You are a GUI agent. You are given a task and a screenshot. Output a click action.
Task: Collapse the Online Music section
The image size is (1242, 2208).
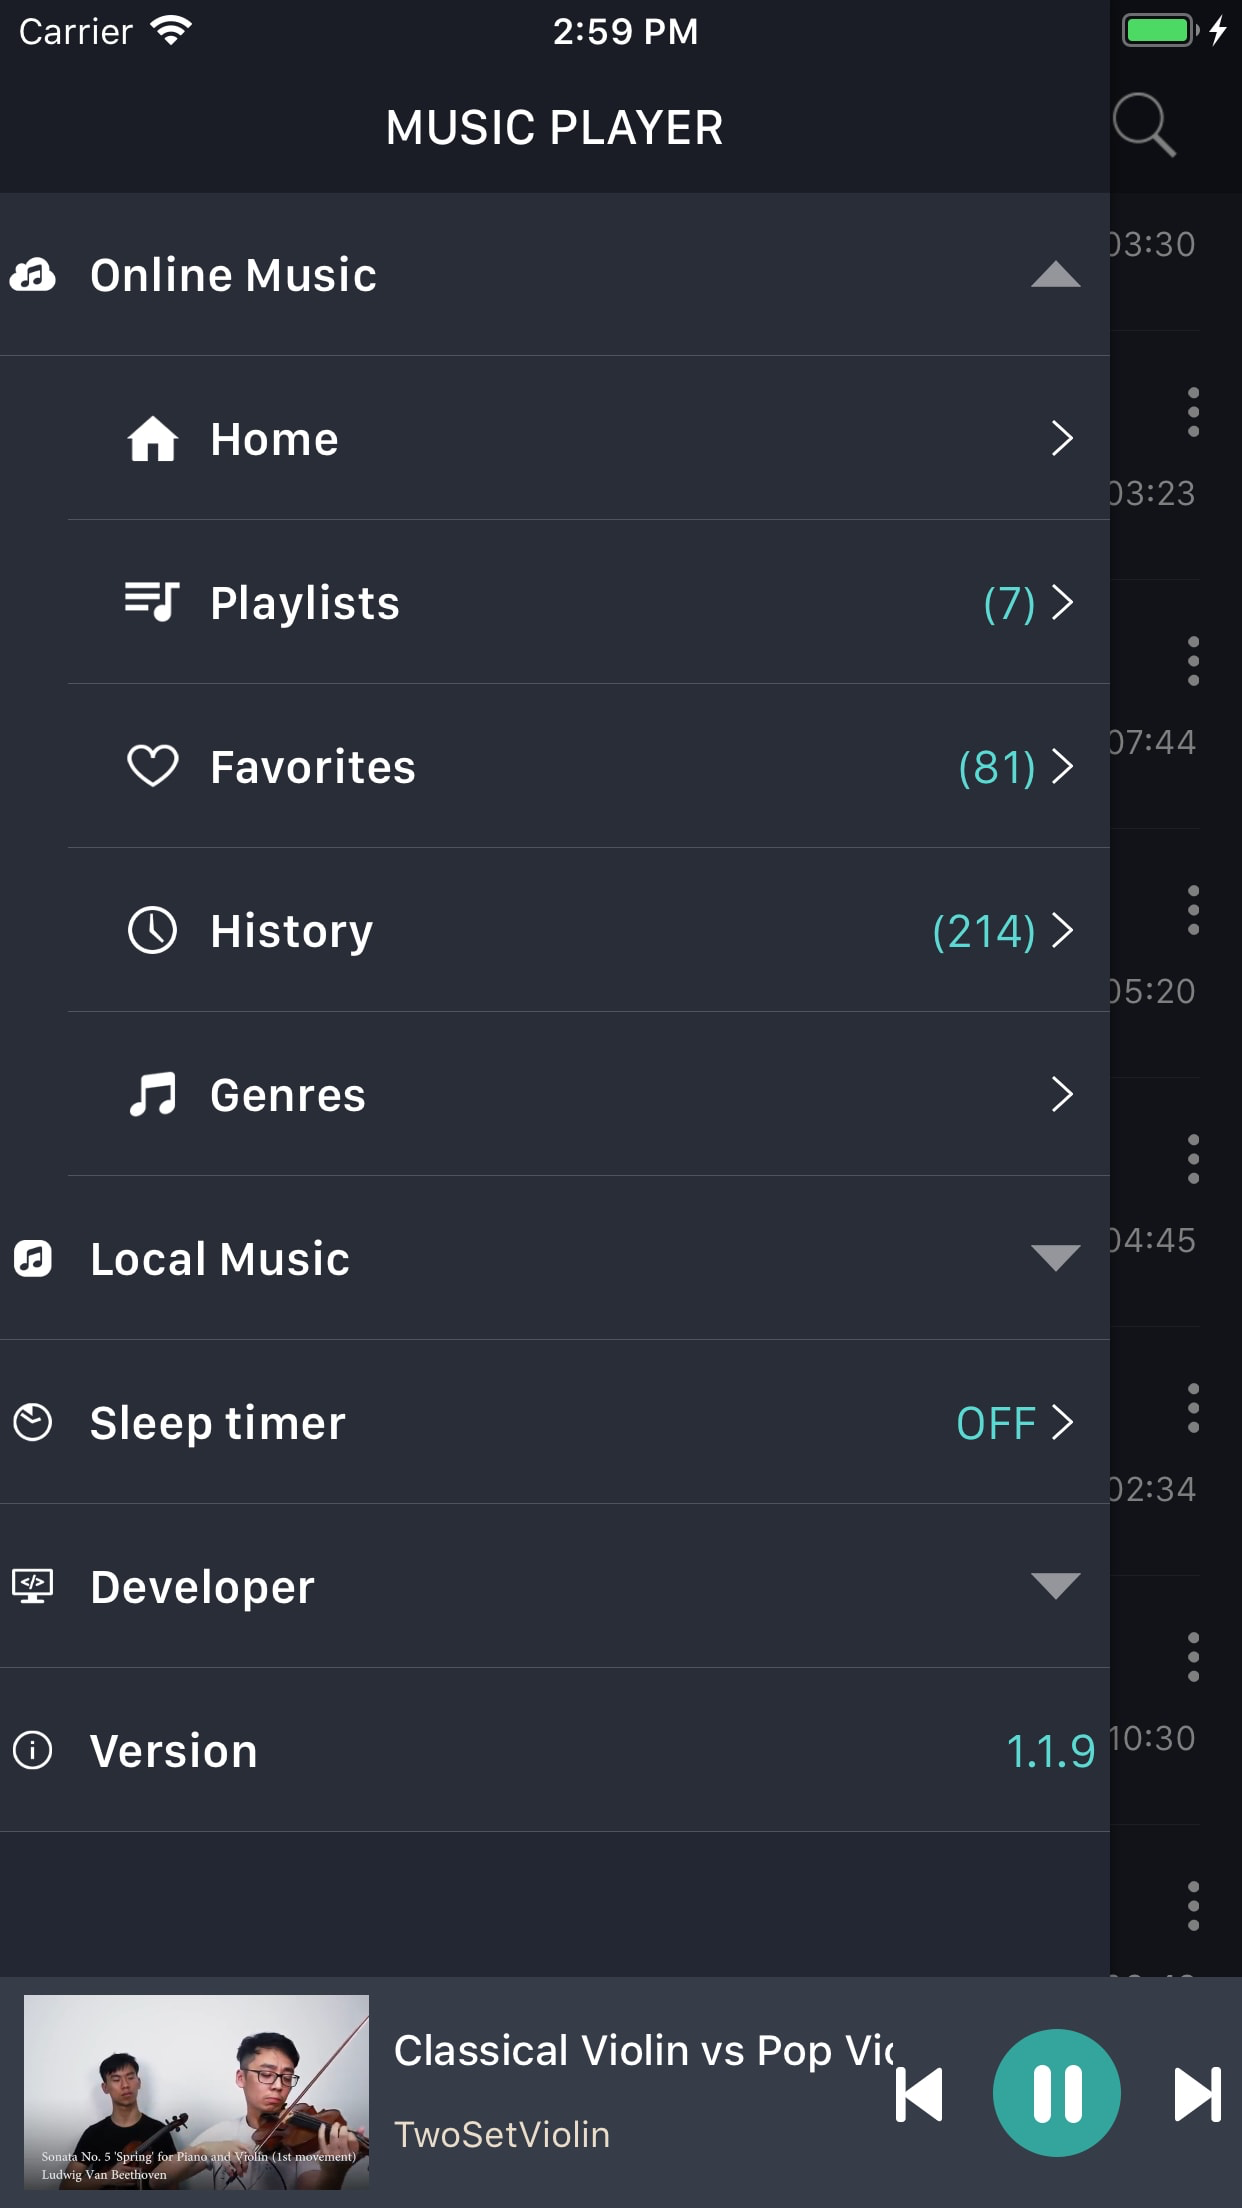tap(1055, 275)
